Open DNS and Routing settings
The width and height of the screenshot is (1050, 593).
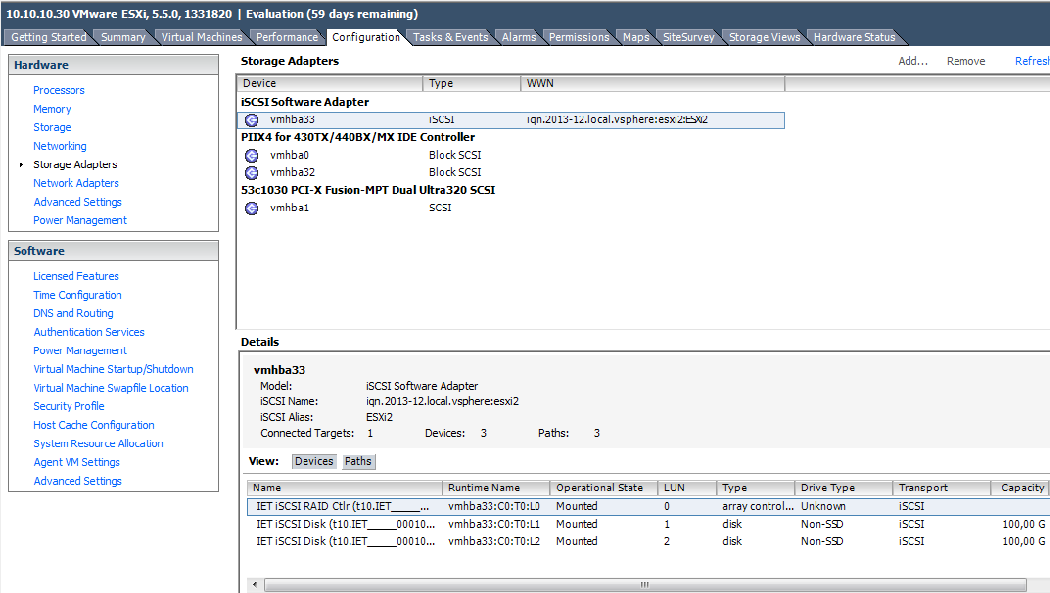coord(73,313)
